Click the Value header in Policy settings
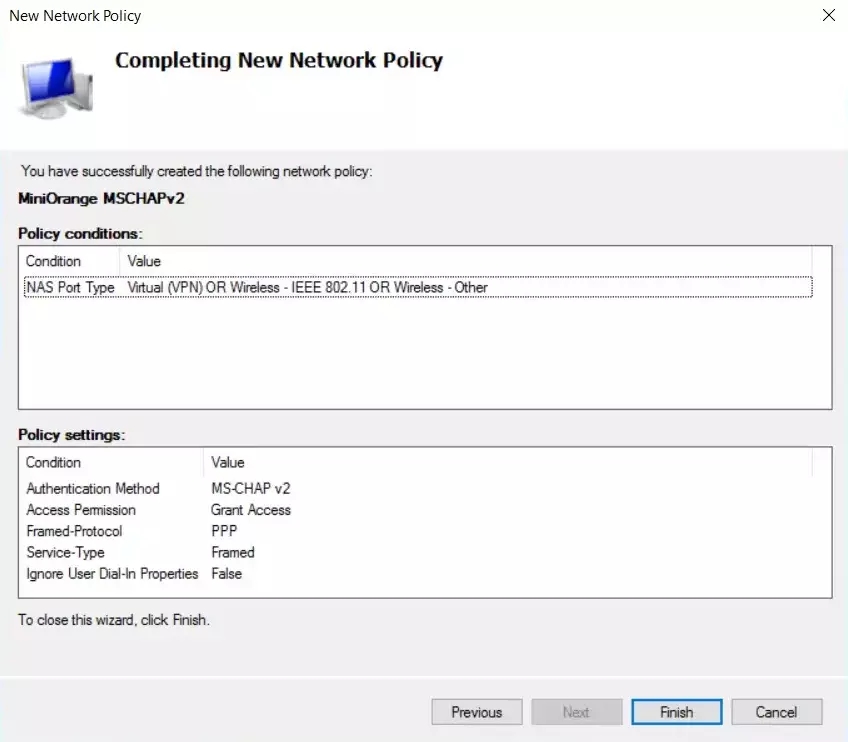This screenshot has width=848, height=742. (227, 462)
